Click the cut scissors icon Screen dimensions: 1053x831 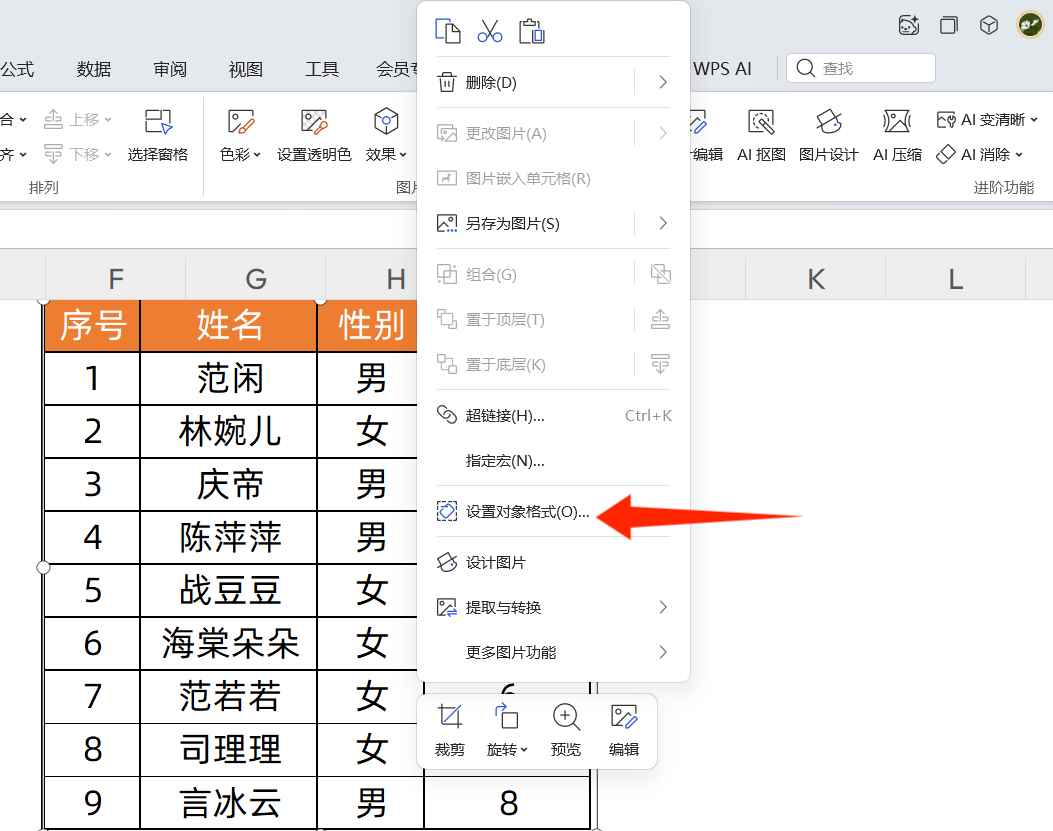pyautogui.click(x=490, y=31)
